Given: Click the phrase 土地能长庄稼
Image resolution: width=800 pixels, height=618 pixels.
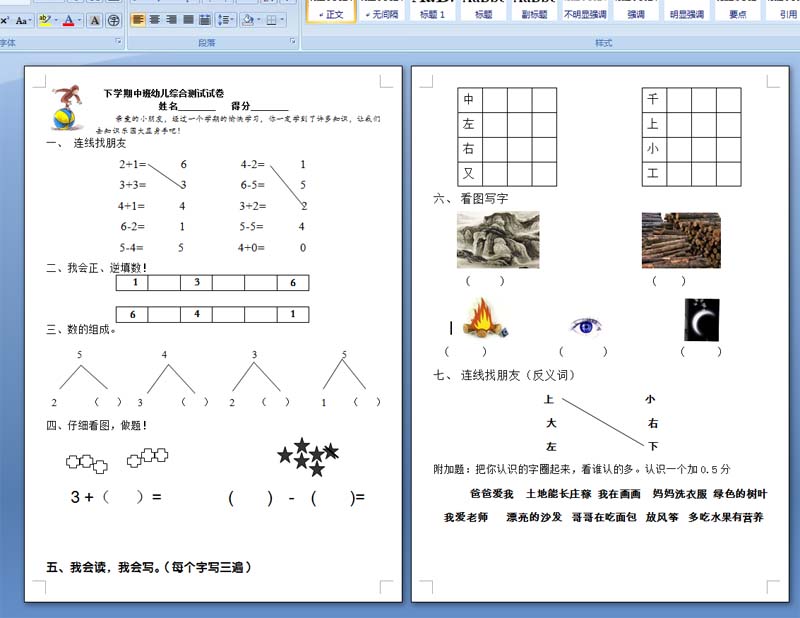Looking at the screenshot, I should (x=559, y=494).
